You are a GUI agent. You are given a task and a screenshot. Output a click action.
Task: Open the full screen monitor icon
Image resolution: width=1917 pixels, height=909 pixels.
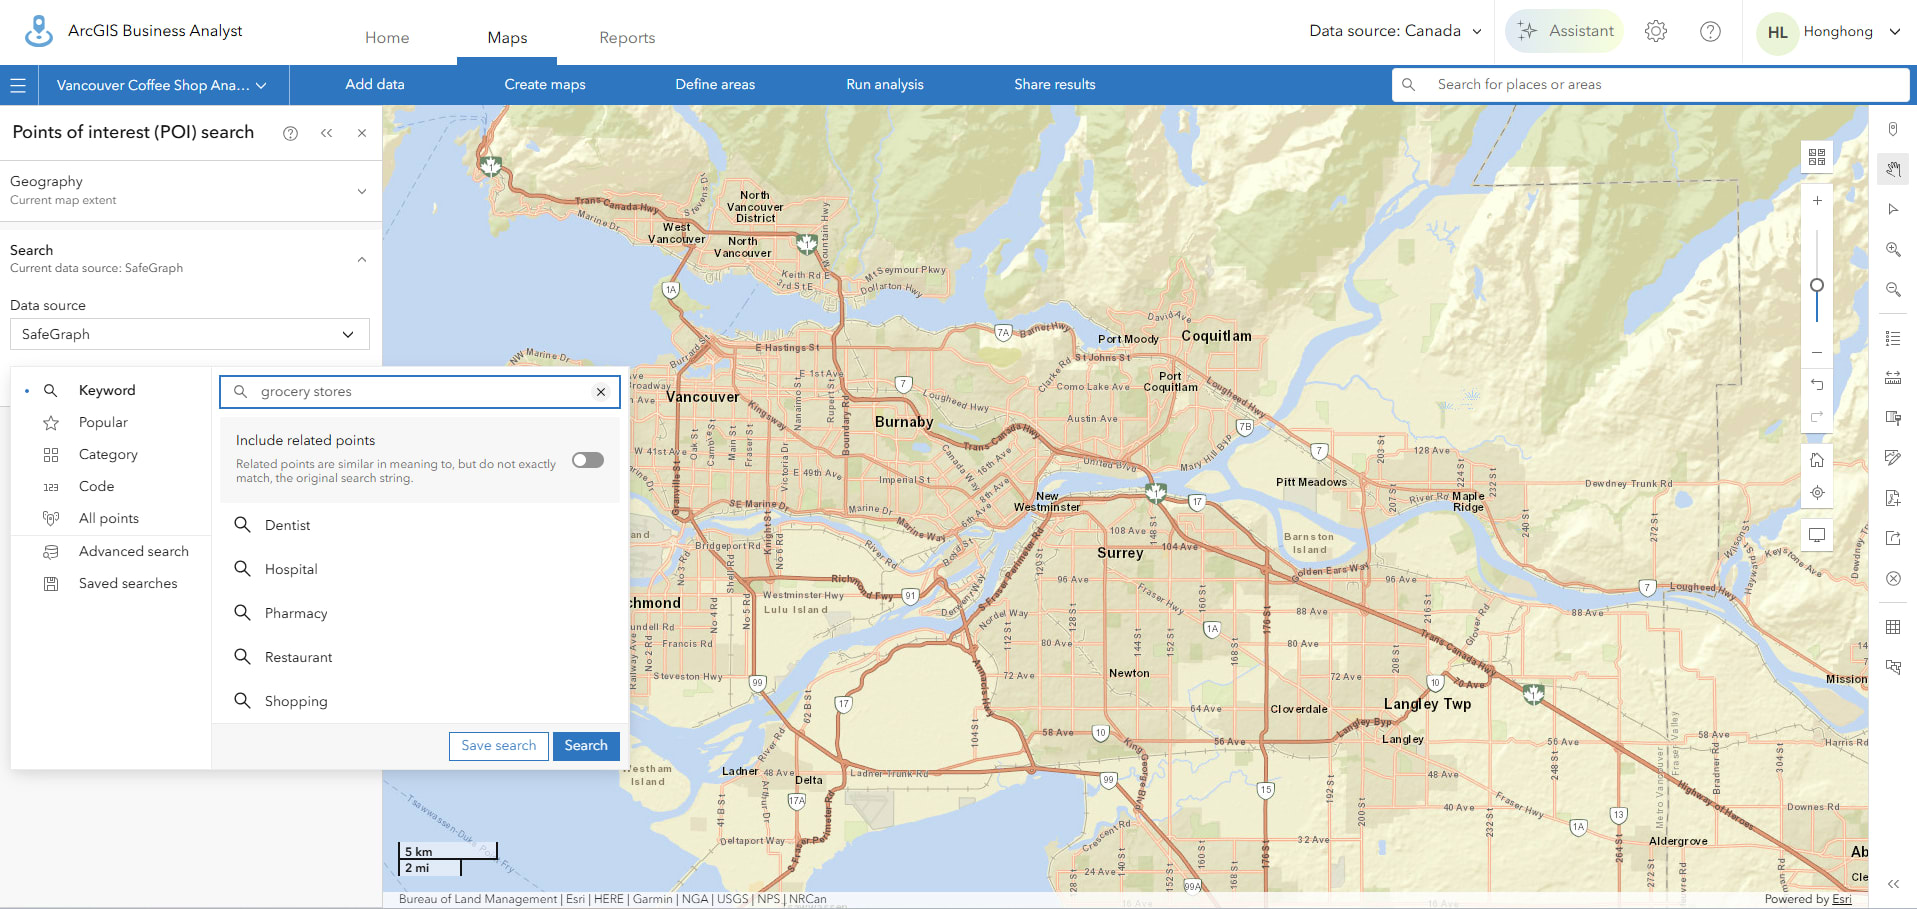point(1817,535)
